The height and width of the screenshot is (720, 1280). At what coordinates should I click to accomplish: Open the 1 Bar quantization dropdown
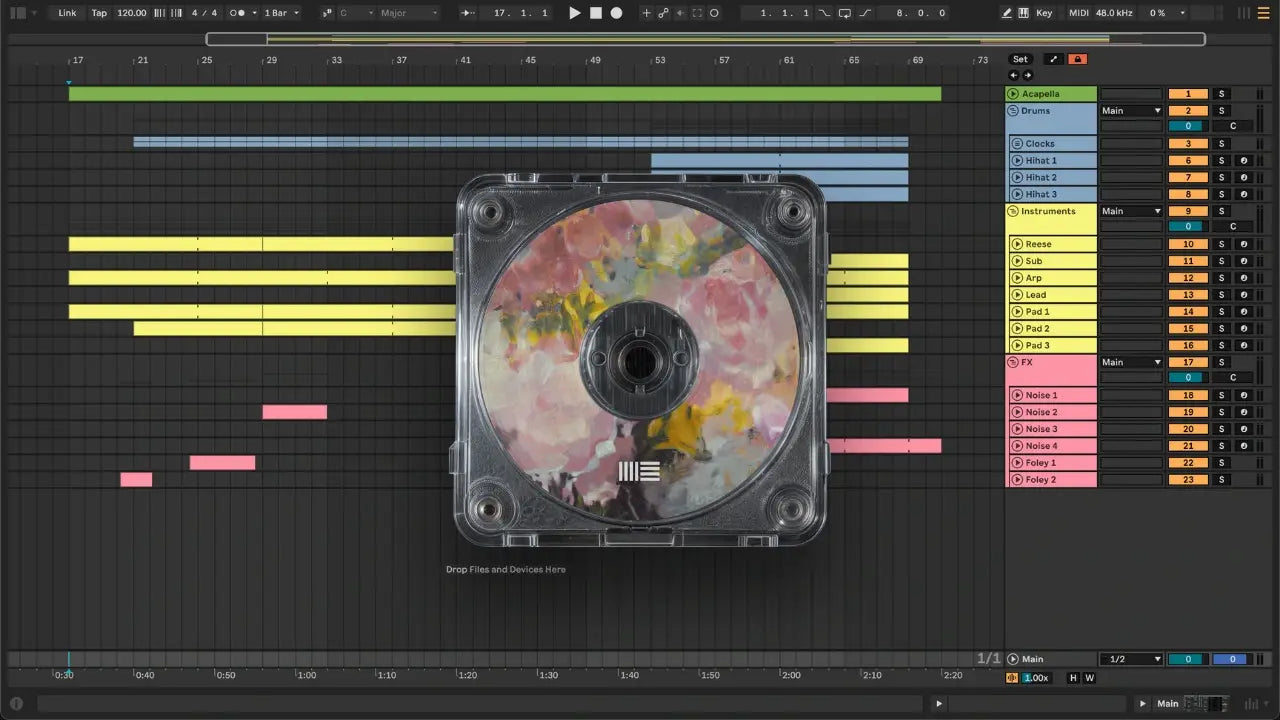tap(281, 13)
